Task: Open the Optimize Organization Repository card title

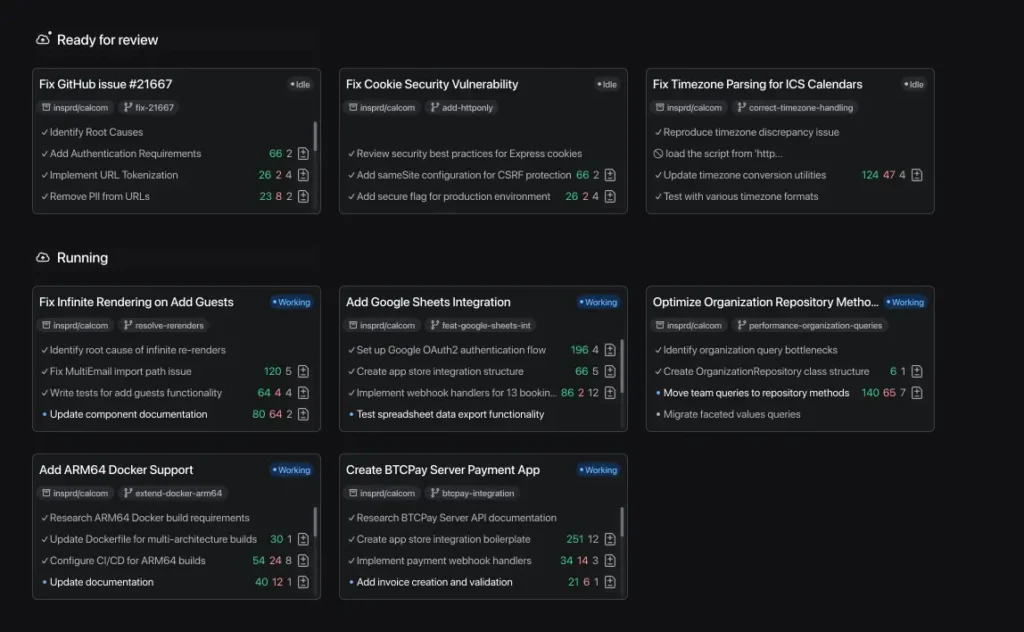Action: [x=765, y=302]
